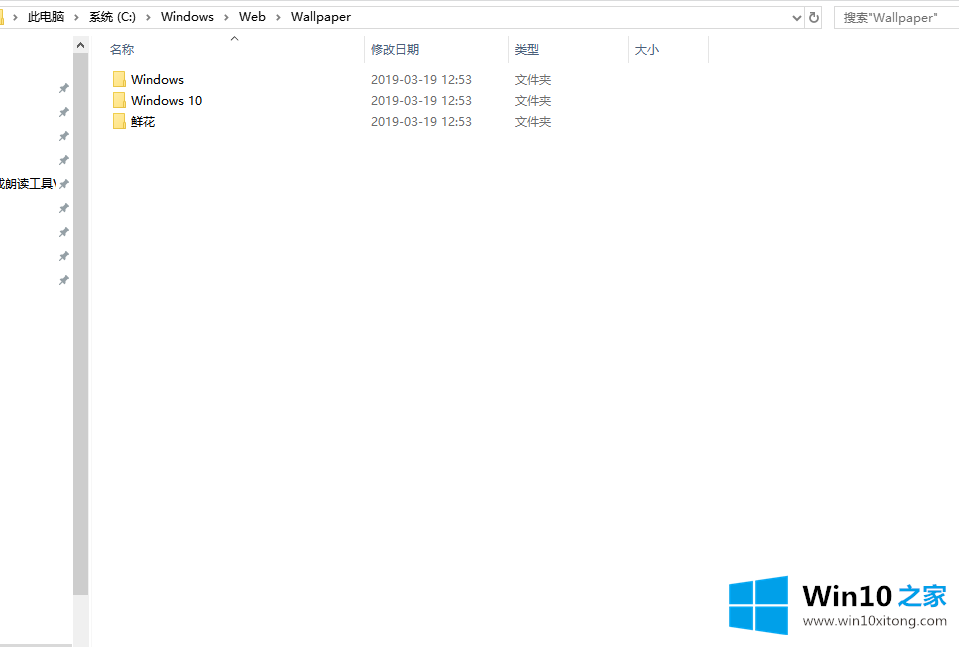Click the refresh button beside address bar
Screen dimensions: 959x647
813,18
